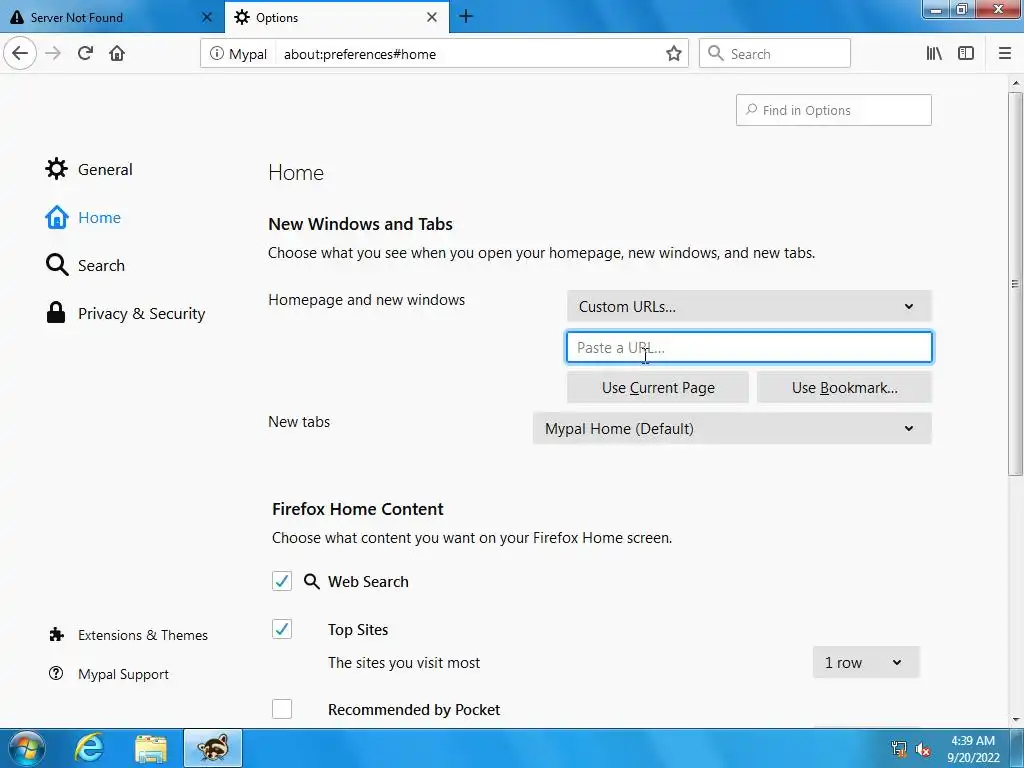Open Extensions & Themes link

click(x=129, y=635)
